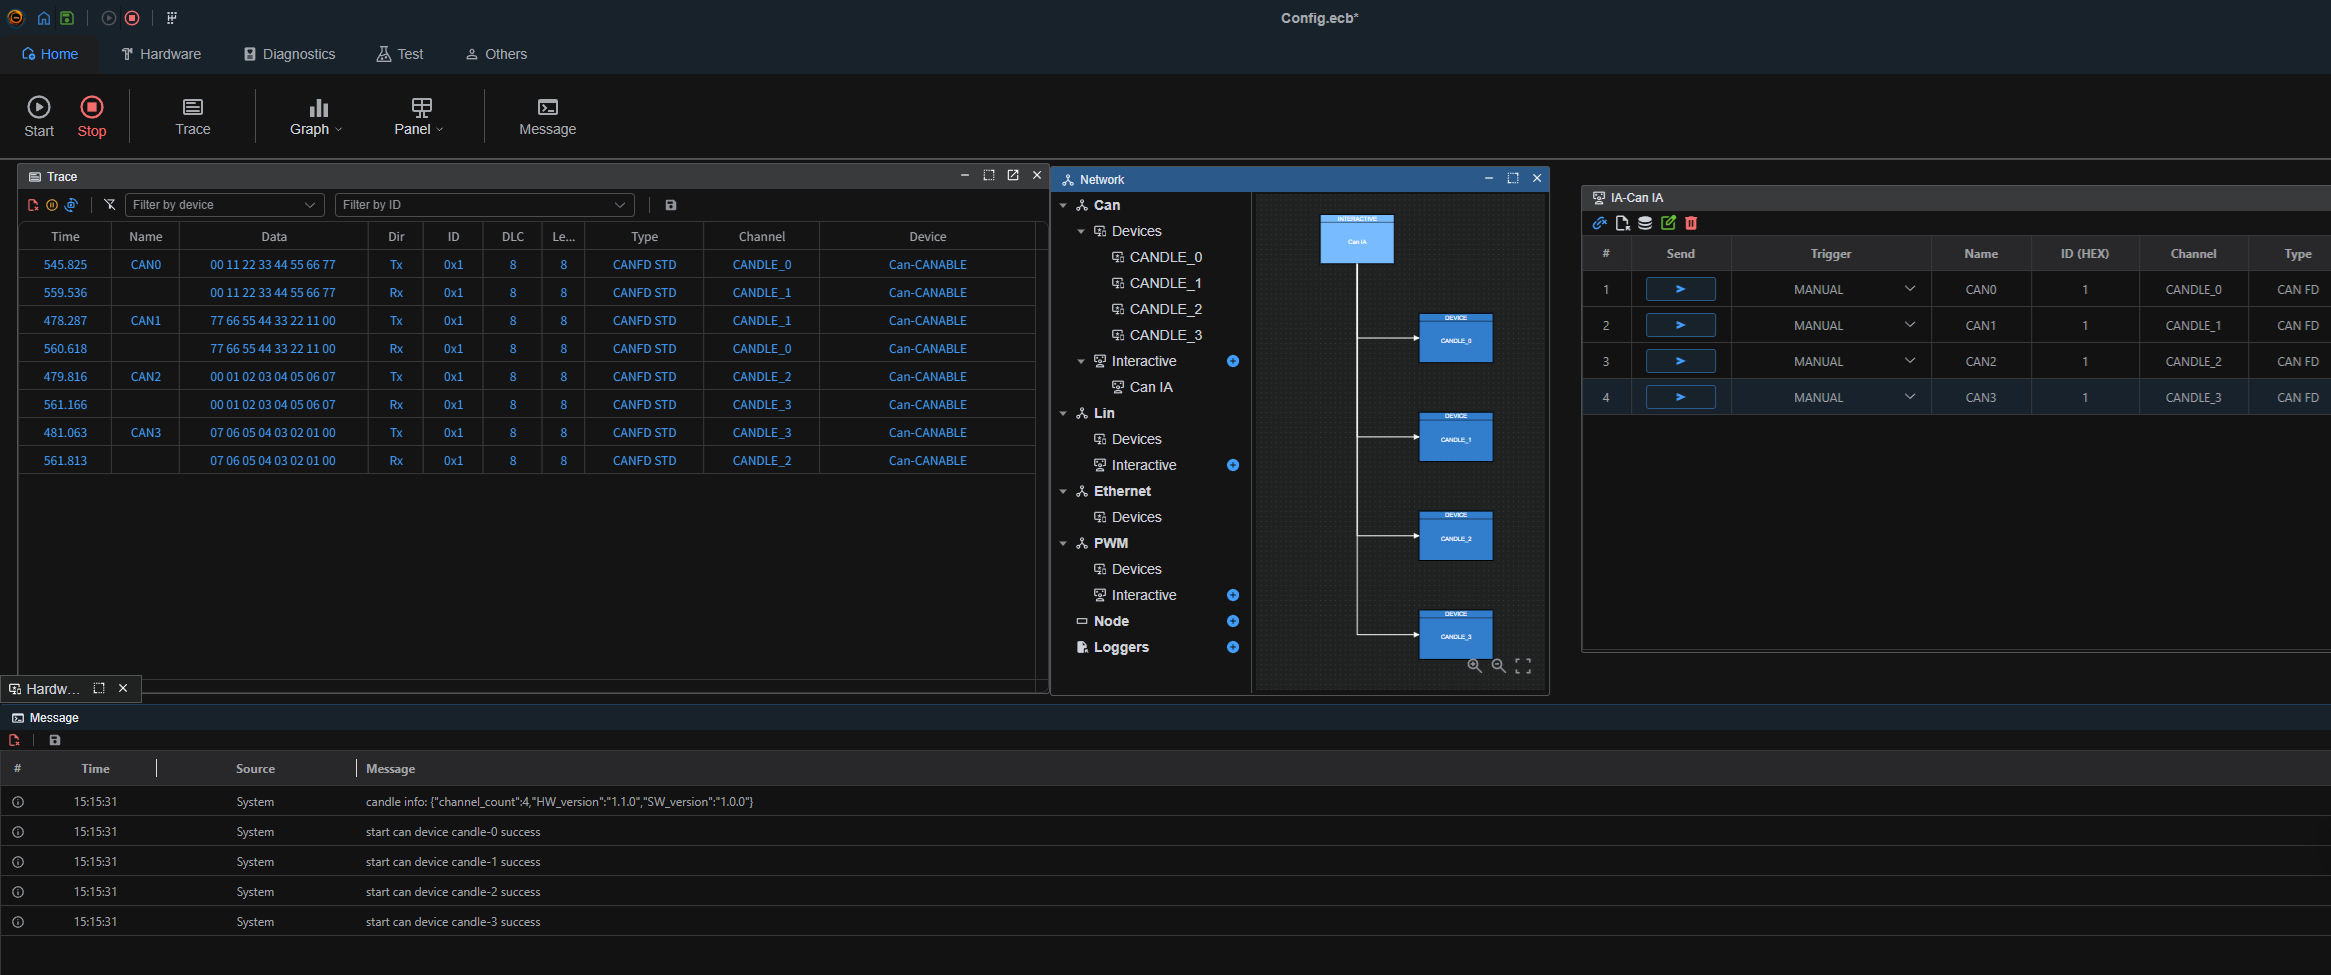Click the Stop button in the ribbon
Image resolution: width=2331 pixels, height=975 pixels.
92,117
